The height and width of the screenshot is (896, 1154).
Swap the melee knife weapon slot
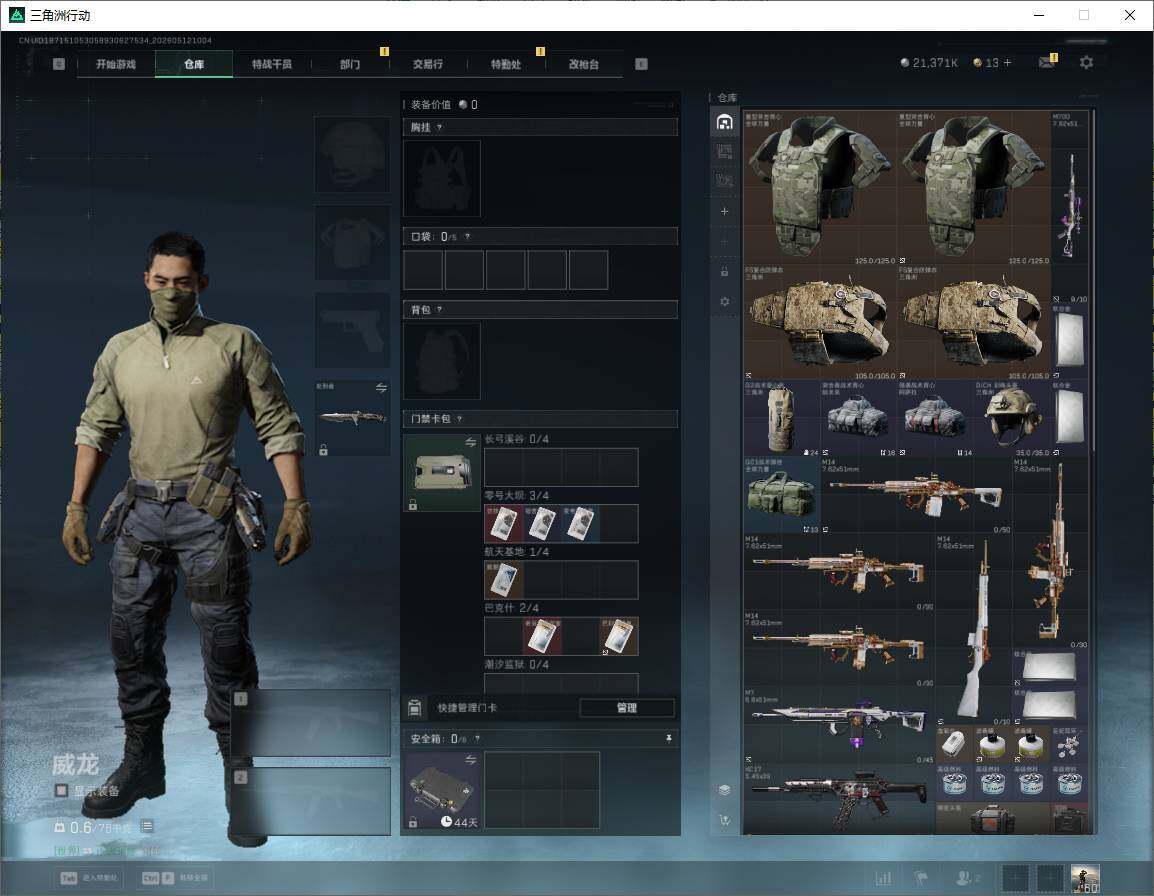(381, 388)
